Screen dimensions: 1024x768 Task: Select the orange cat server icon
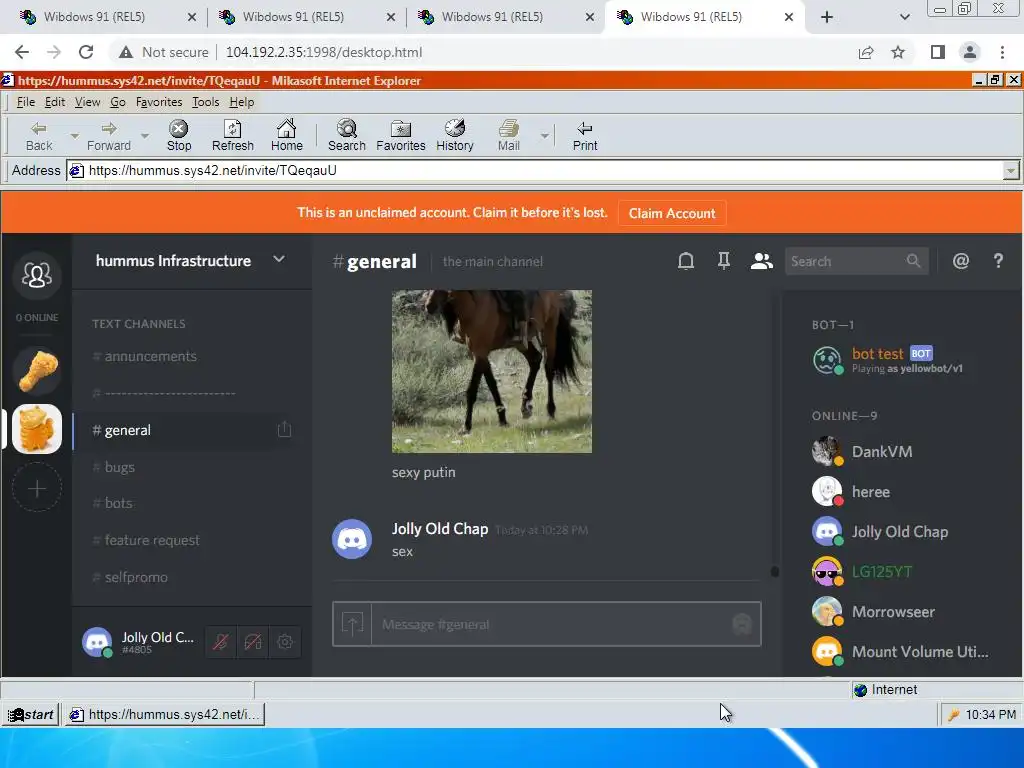click(x=37, y=429)
